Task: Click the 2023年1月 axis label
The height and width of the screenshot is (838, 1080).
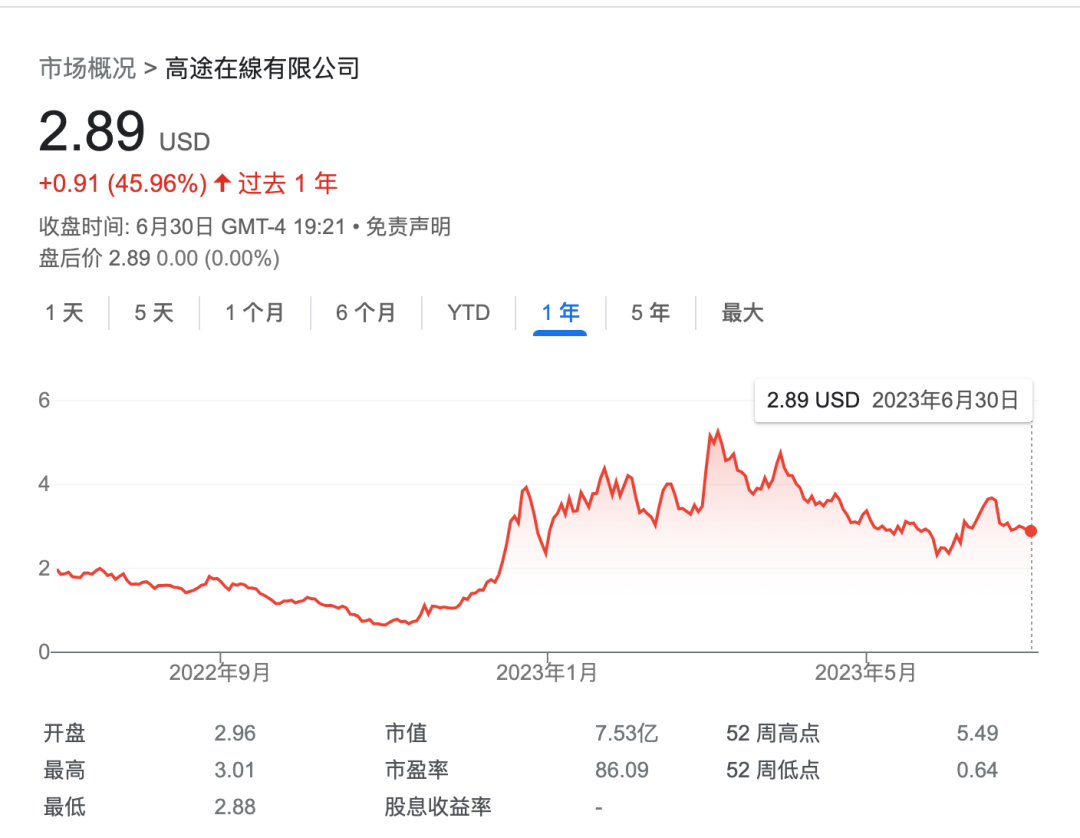Action: [x=547, y=673]
